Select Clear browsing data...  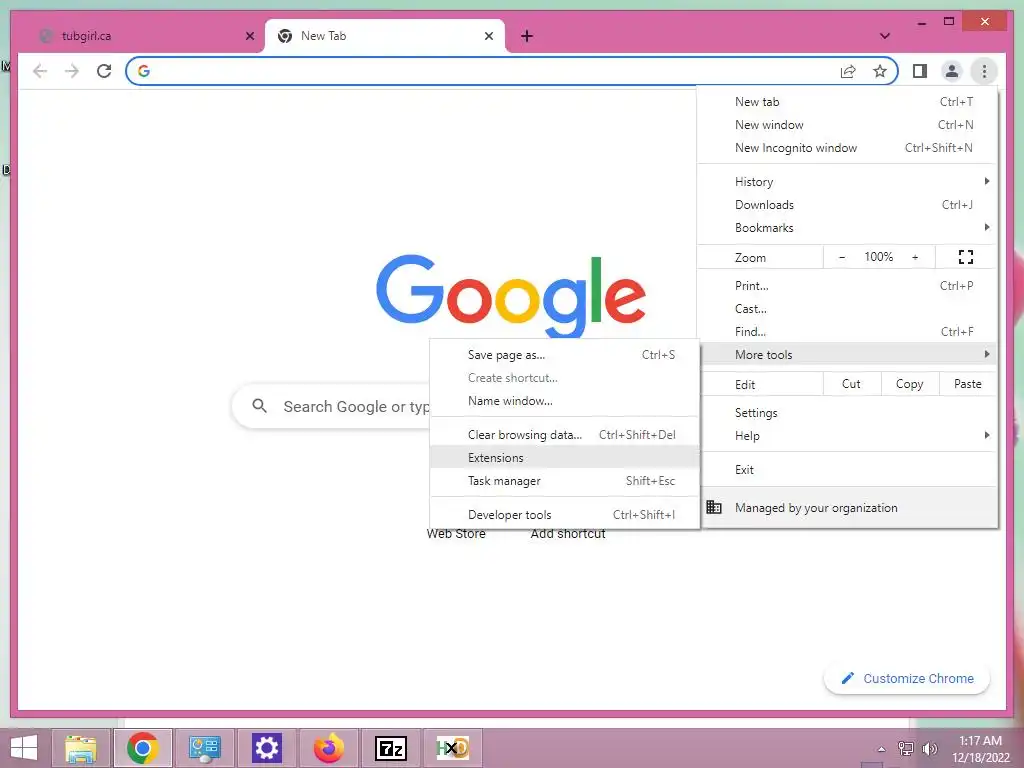tap(565, 435)
